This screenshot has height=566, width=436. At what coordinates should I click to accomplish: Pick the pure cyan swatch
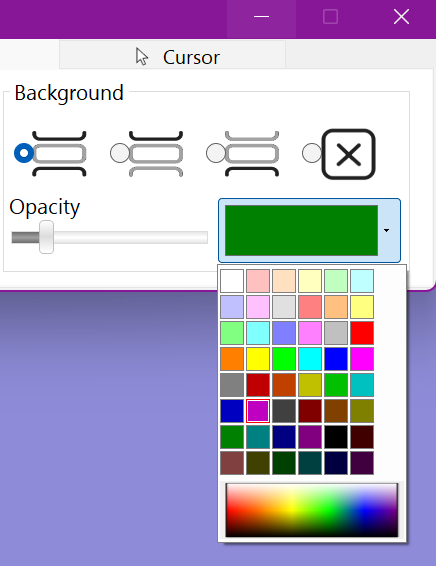click(x=310, y=359)
